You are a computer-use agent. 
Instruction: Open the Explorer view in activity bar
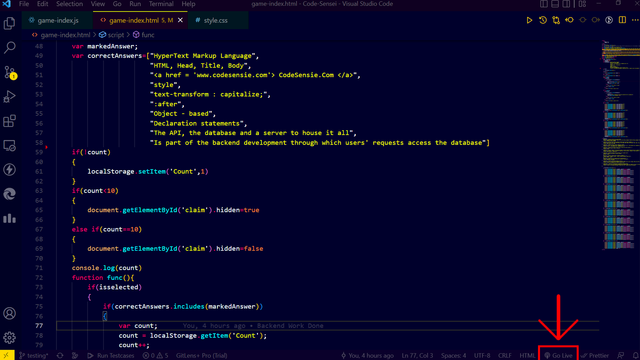pyautogui.click(x=9, y=23)
